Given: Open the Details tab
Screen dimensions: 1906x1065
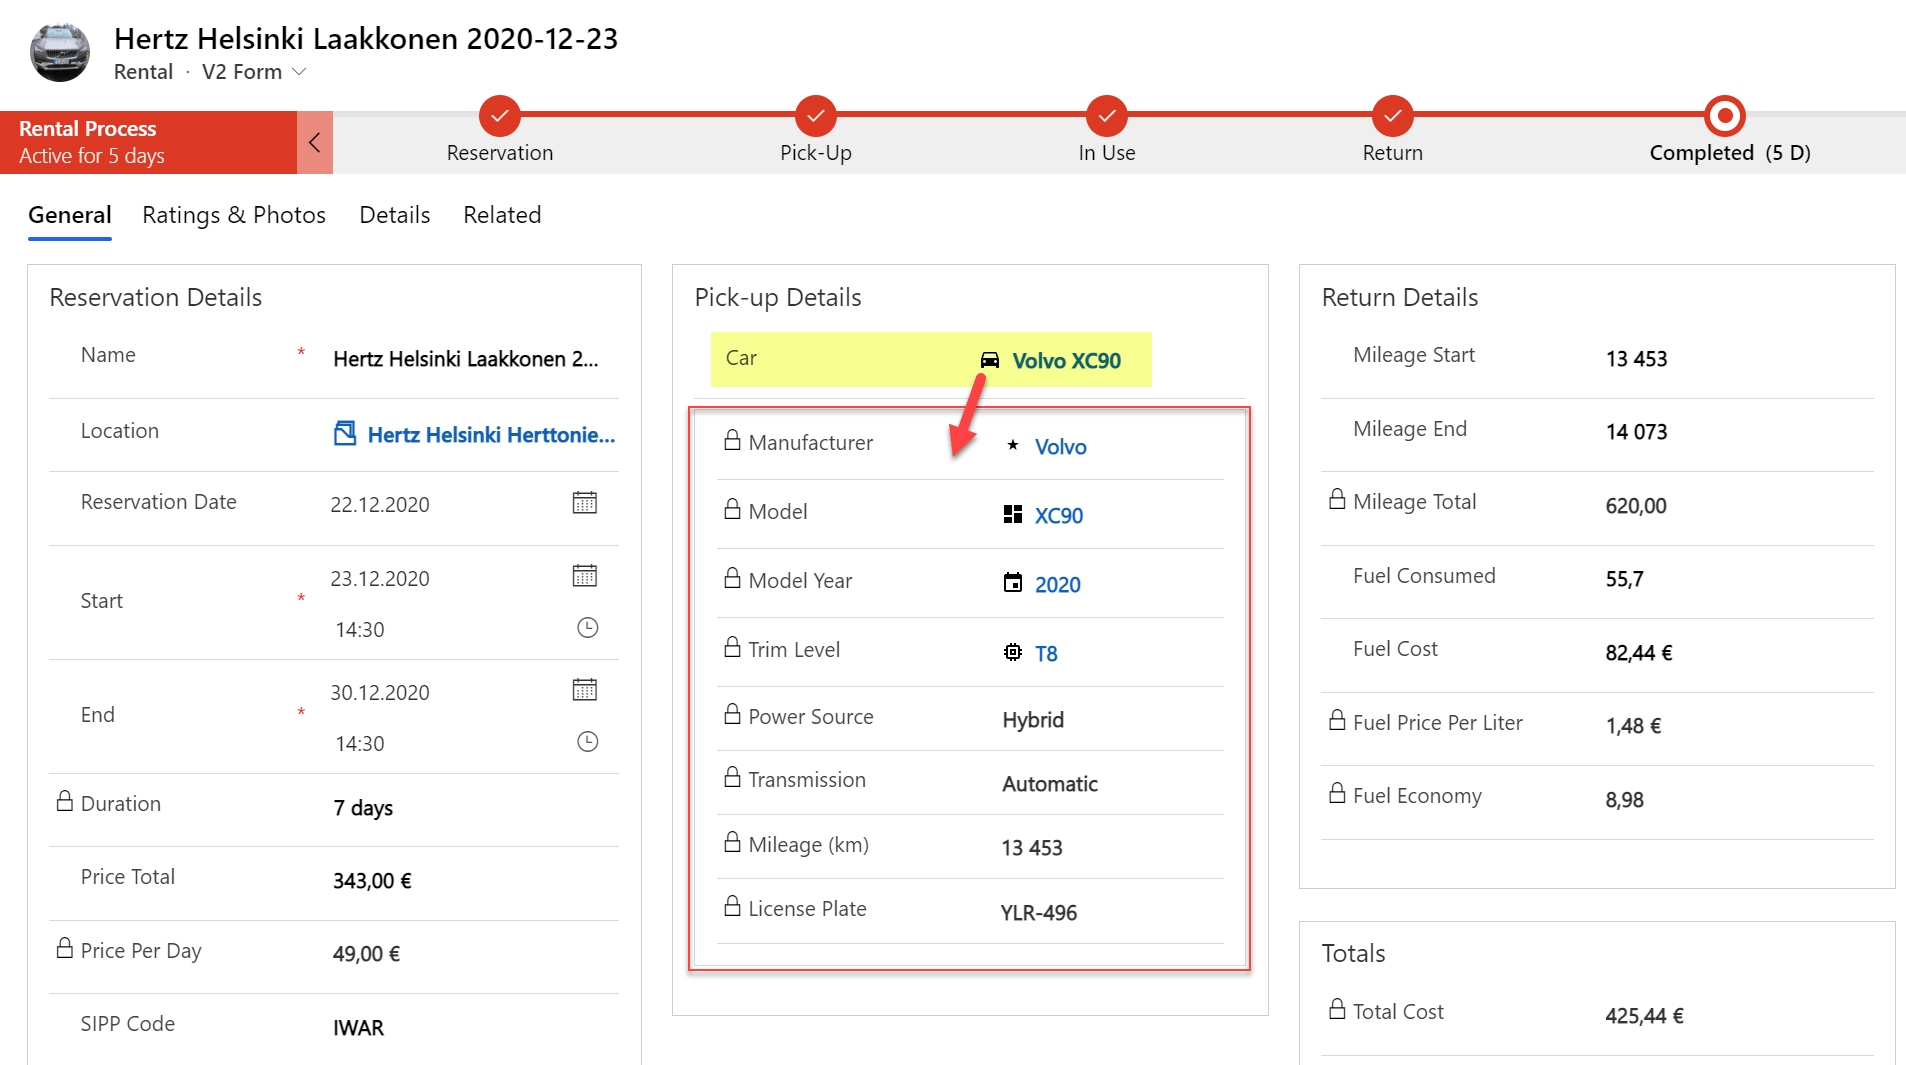Looking at the screenshot, I should coord(395,215).
